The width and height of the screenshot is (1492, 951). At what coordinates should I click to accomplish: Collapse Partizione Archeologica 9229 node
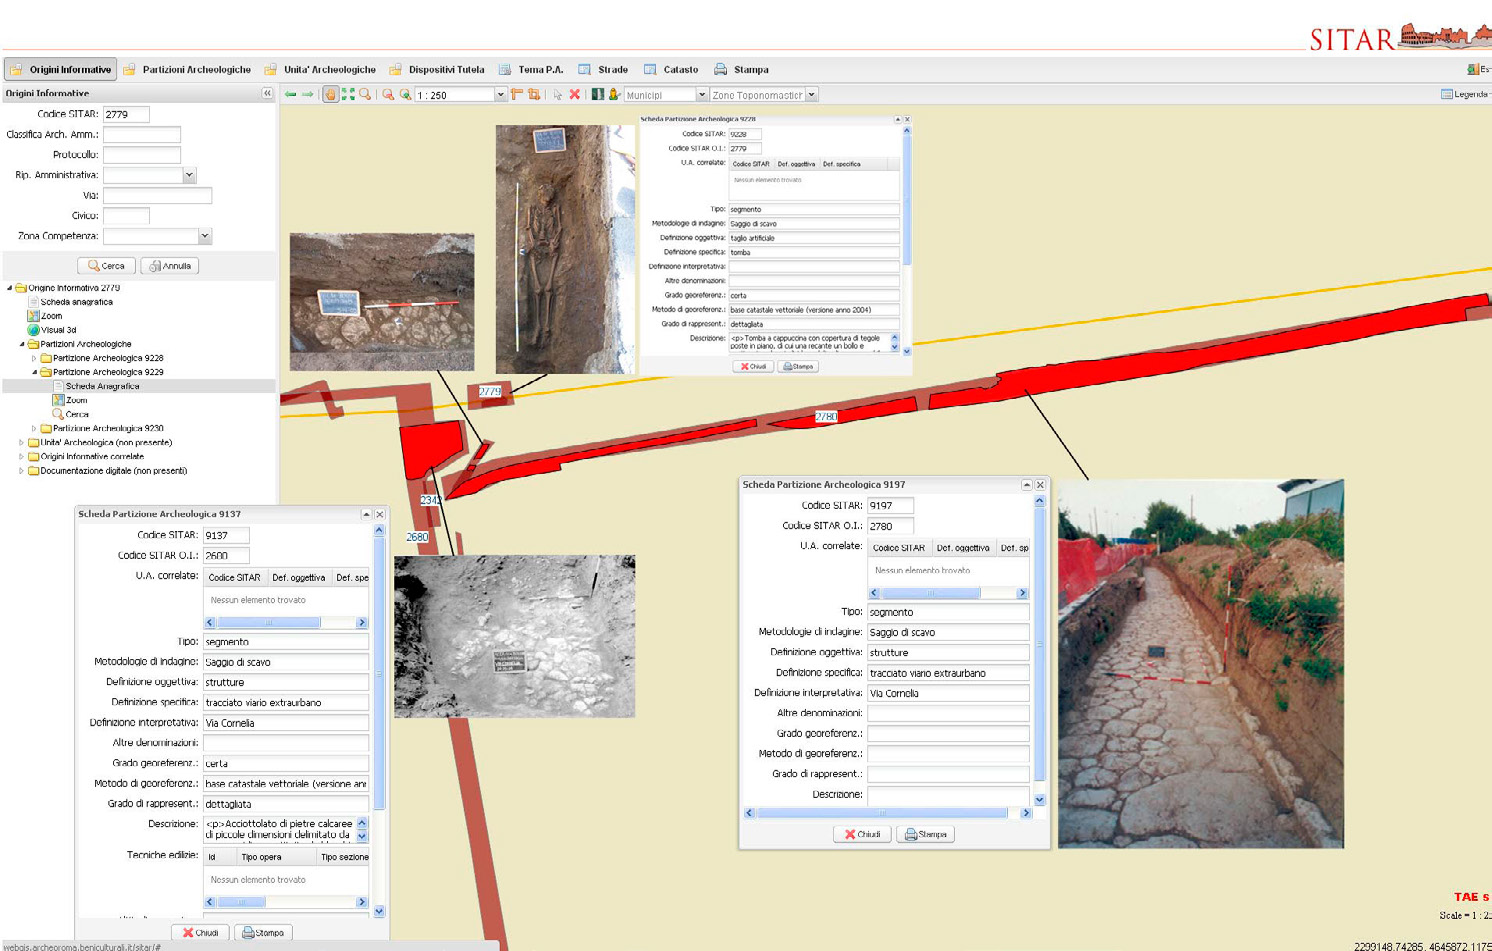[x=34, y=372]
